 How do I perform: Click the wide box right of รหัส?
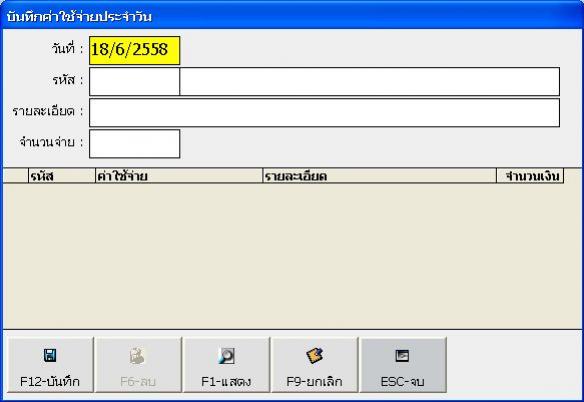[x=369, y=81]
